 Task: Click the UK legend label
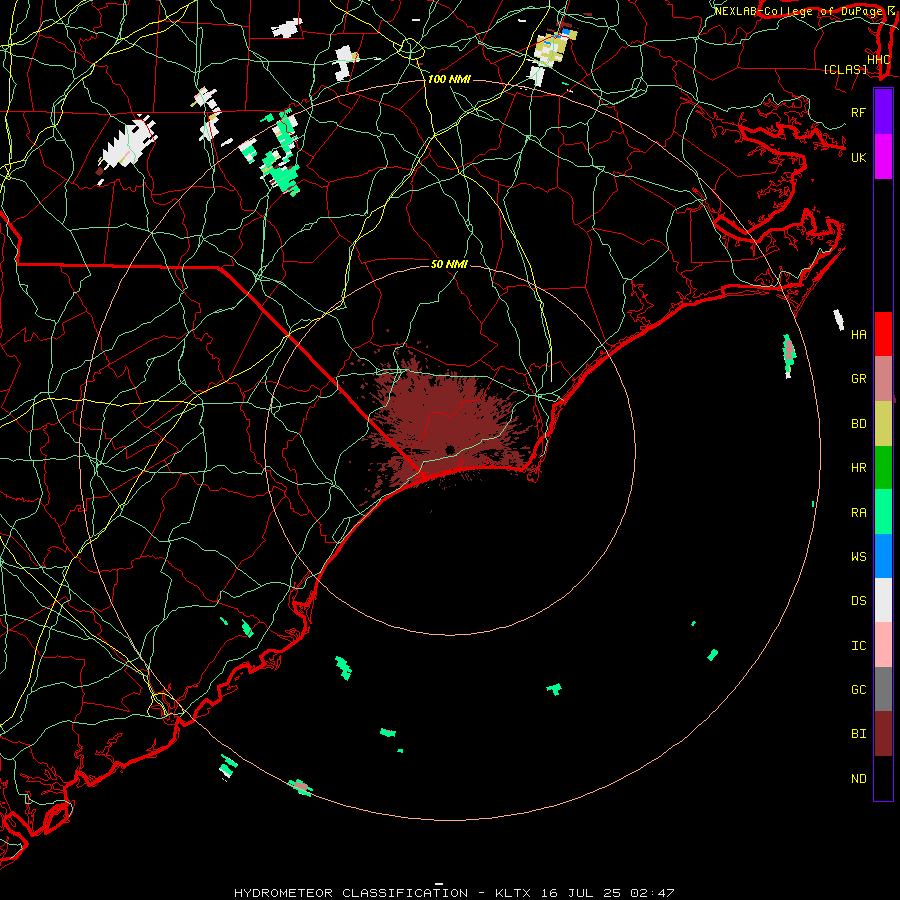click(859, 157)
